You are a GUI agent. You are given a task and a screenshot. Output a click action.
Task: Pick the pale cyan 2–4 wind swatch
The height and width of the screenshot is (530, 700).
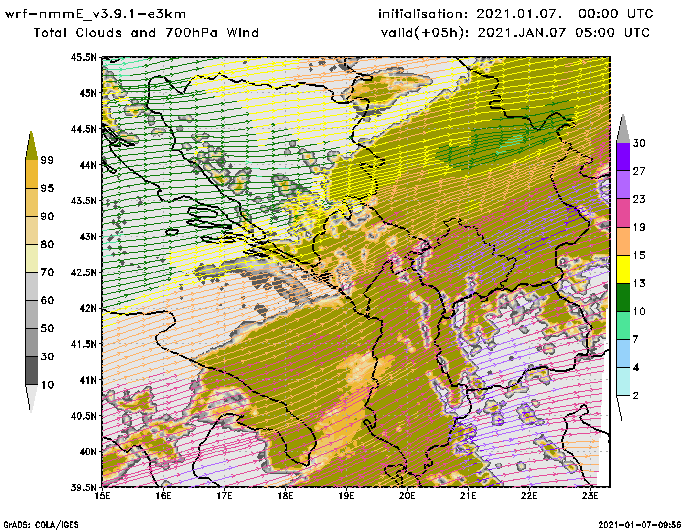623,382
